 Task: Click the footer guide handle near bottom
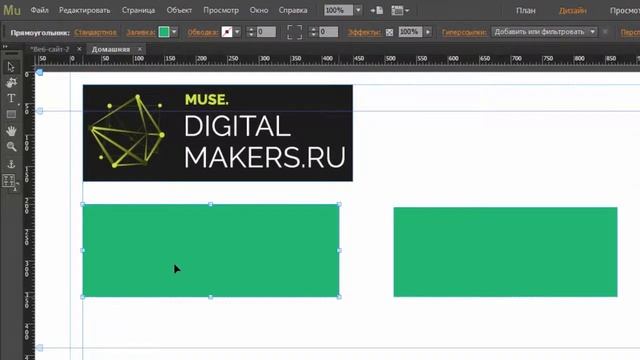(40, 348)
